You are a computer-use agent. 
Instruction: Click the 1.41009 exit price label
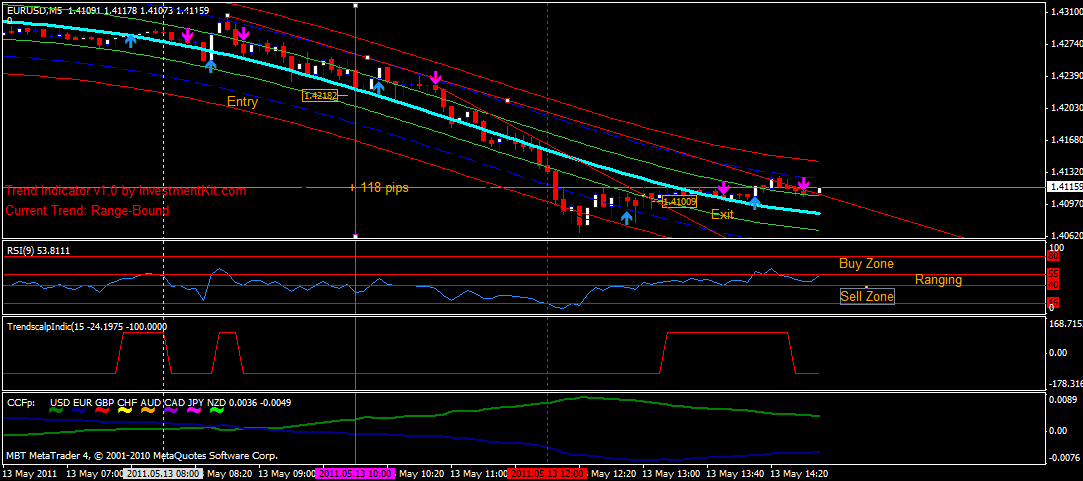click(x=679, y=201)
